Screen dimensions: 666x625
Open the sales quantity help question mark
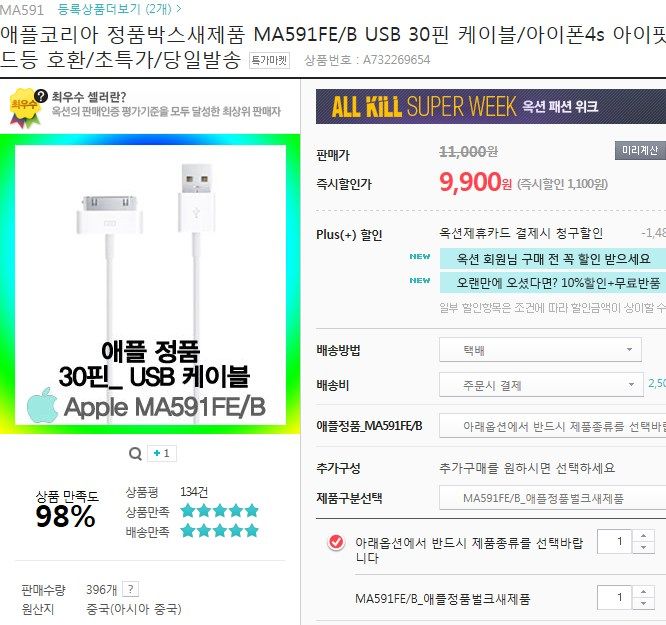130,589
